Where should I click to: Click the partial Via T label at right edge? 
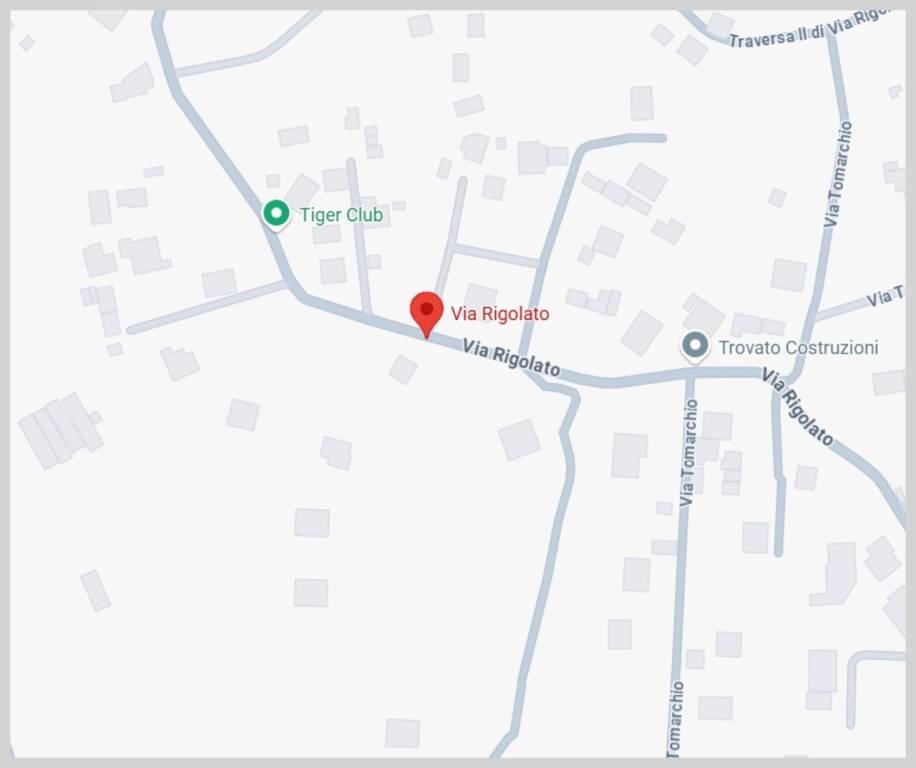pos(884,297)
